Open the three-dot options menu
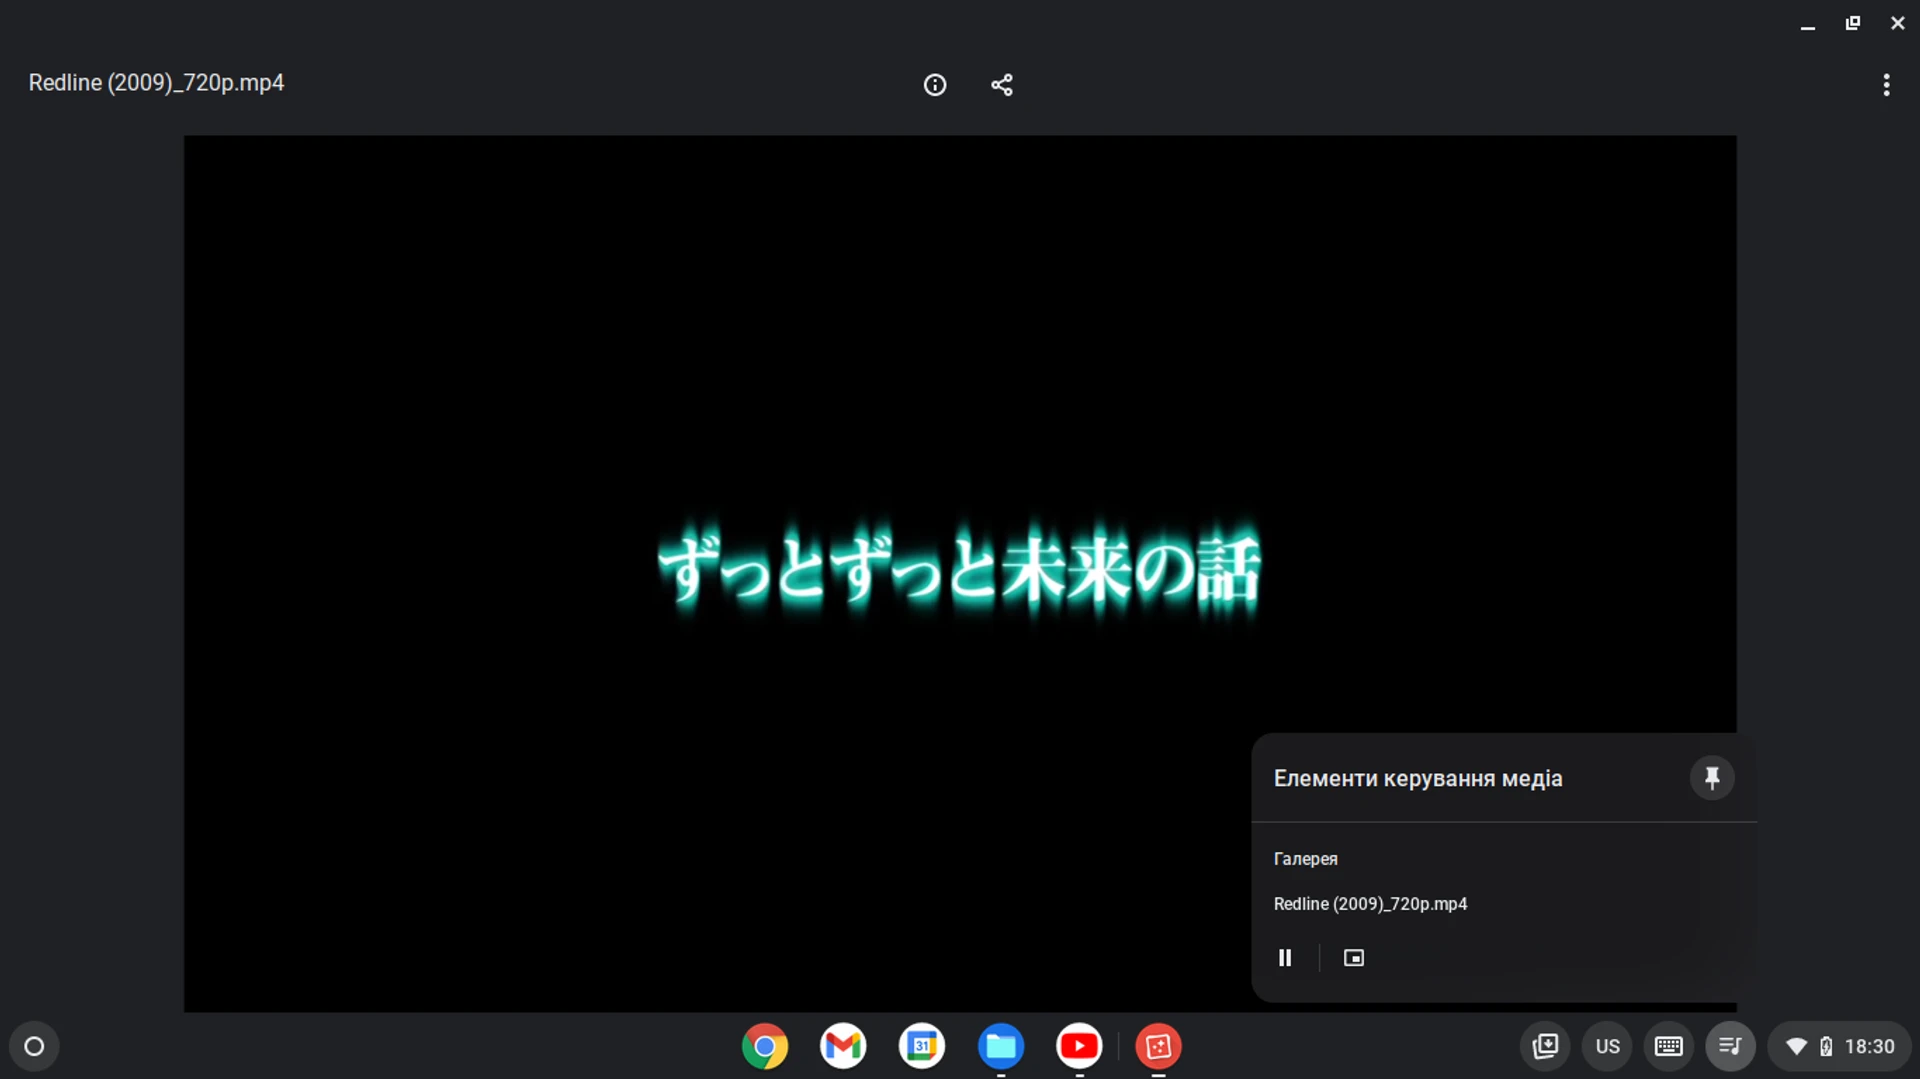The width and height of the screenshot is (1920, 1079). pyautogui.click(x=1886, y=84)
